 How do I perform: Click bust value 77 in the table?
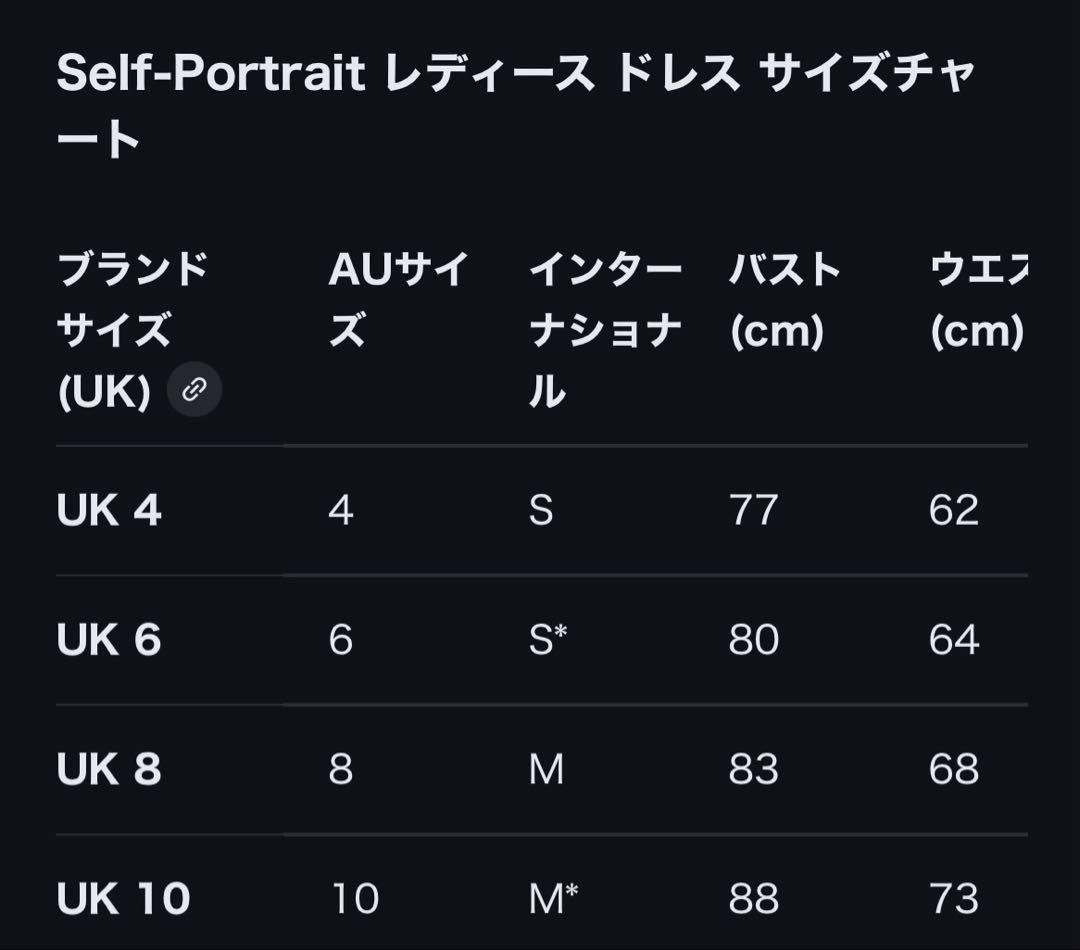pyautogui.click(x=753, y=511)
